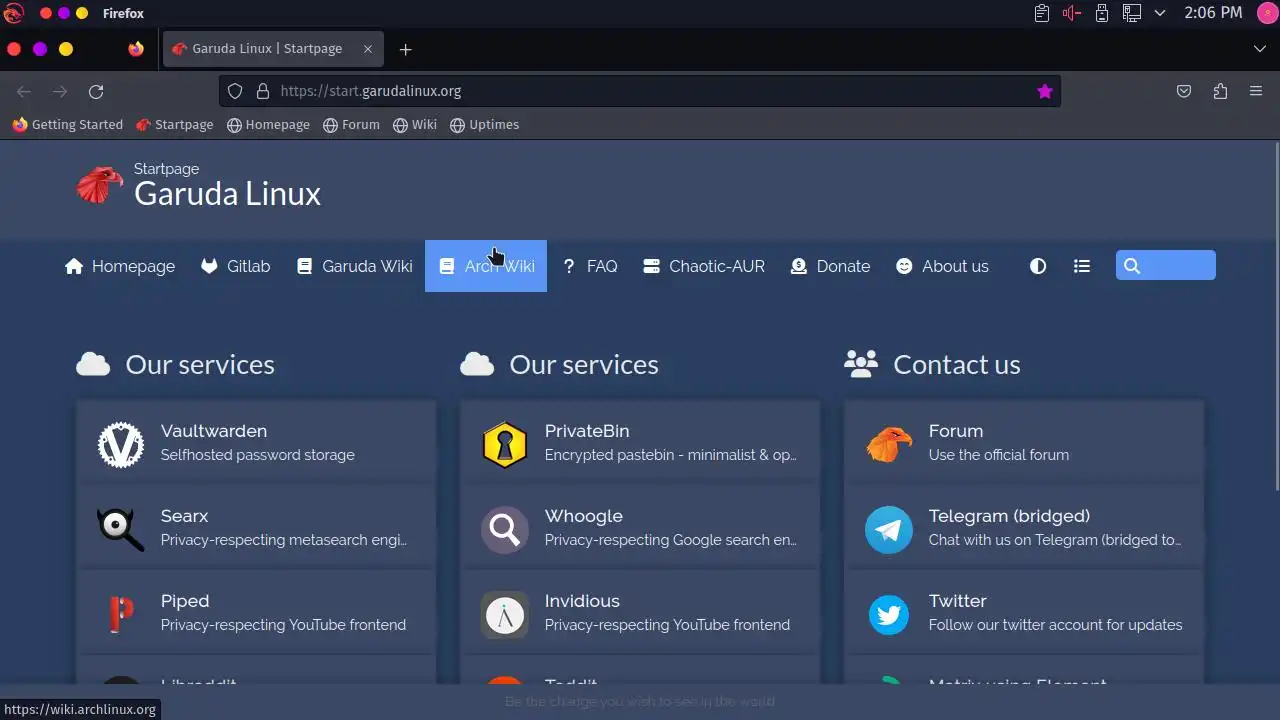Open the Firefox hamburger application menu
The width and height of the screenshot is (1280, 720).
(1256, 91)
